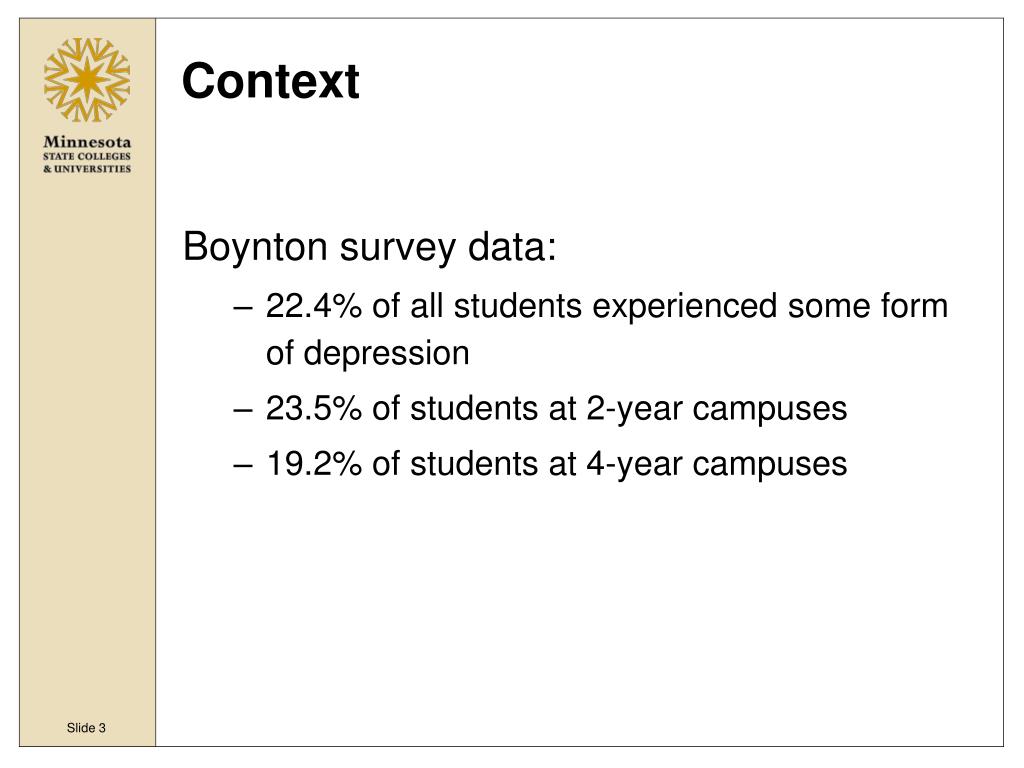Select the '19.2% of students at 4-year campuses' bullet
This screenshot has width=1024, height=768.
pos(556,464)
